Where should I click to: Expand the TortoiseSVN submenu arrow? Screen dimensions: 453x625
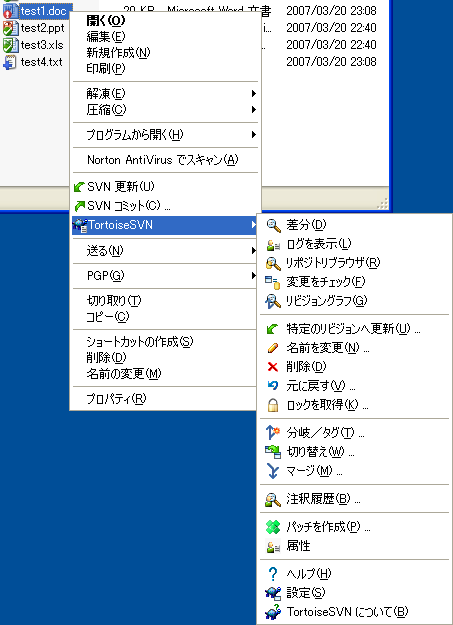click(x=254, y=225)
